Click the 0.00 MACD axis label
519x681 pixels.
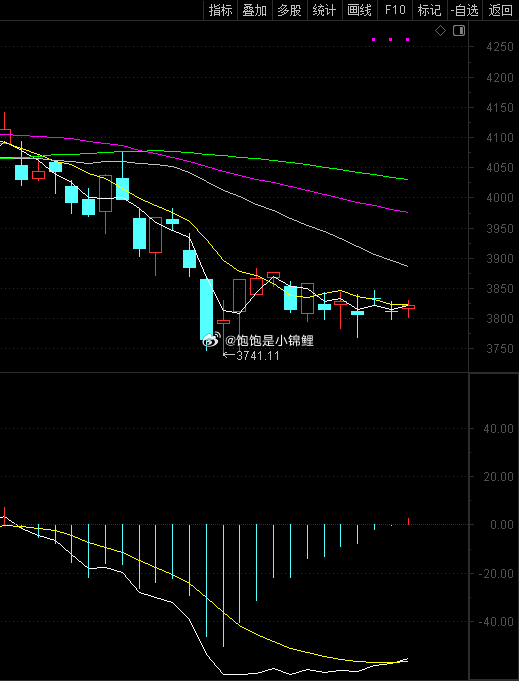pyautogui.click(x=502, y=525)
